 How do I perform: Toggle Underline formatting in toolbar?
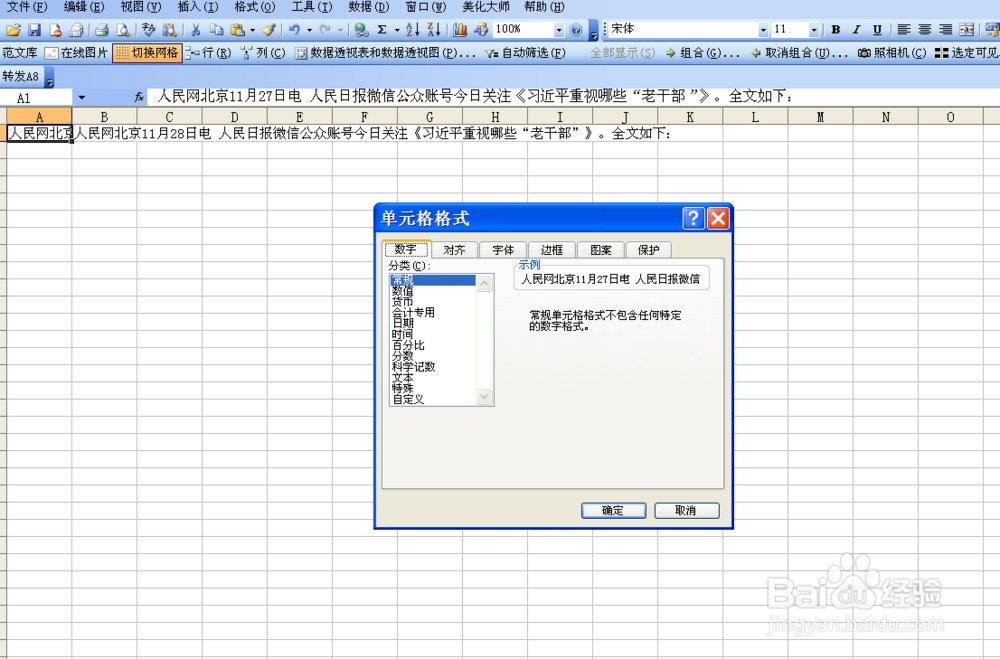click(878, 31)
